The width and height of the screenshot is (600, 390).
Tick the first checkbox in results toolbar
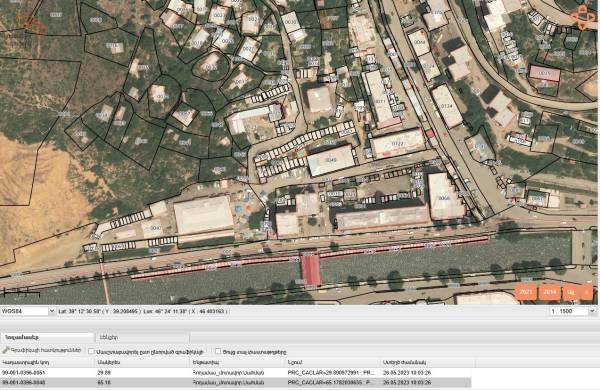(x=91, y=351)
